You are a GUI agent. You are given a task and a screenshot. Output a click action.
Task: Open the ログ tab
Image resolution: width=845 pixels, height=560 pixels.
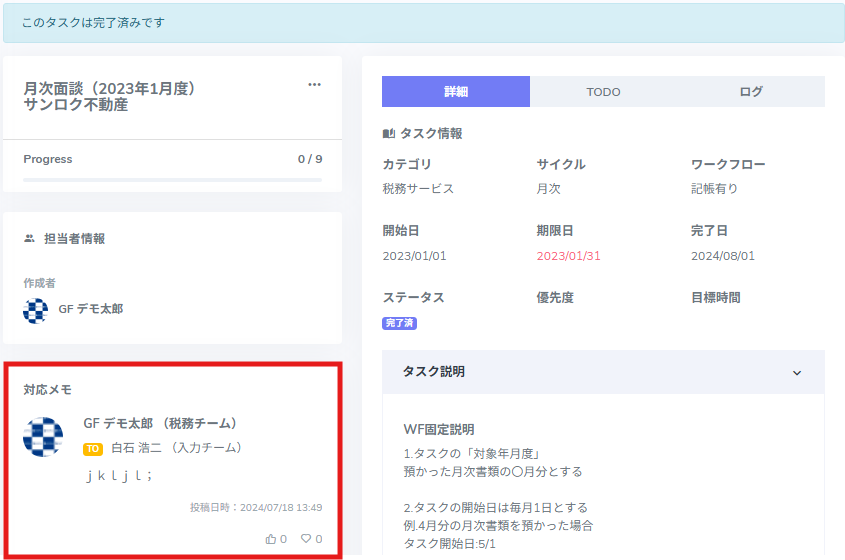tap(751, 92)
